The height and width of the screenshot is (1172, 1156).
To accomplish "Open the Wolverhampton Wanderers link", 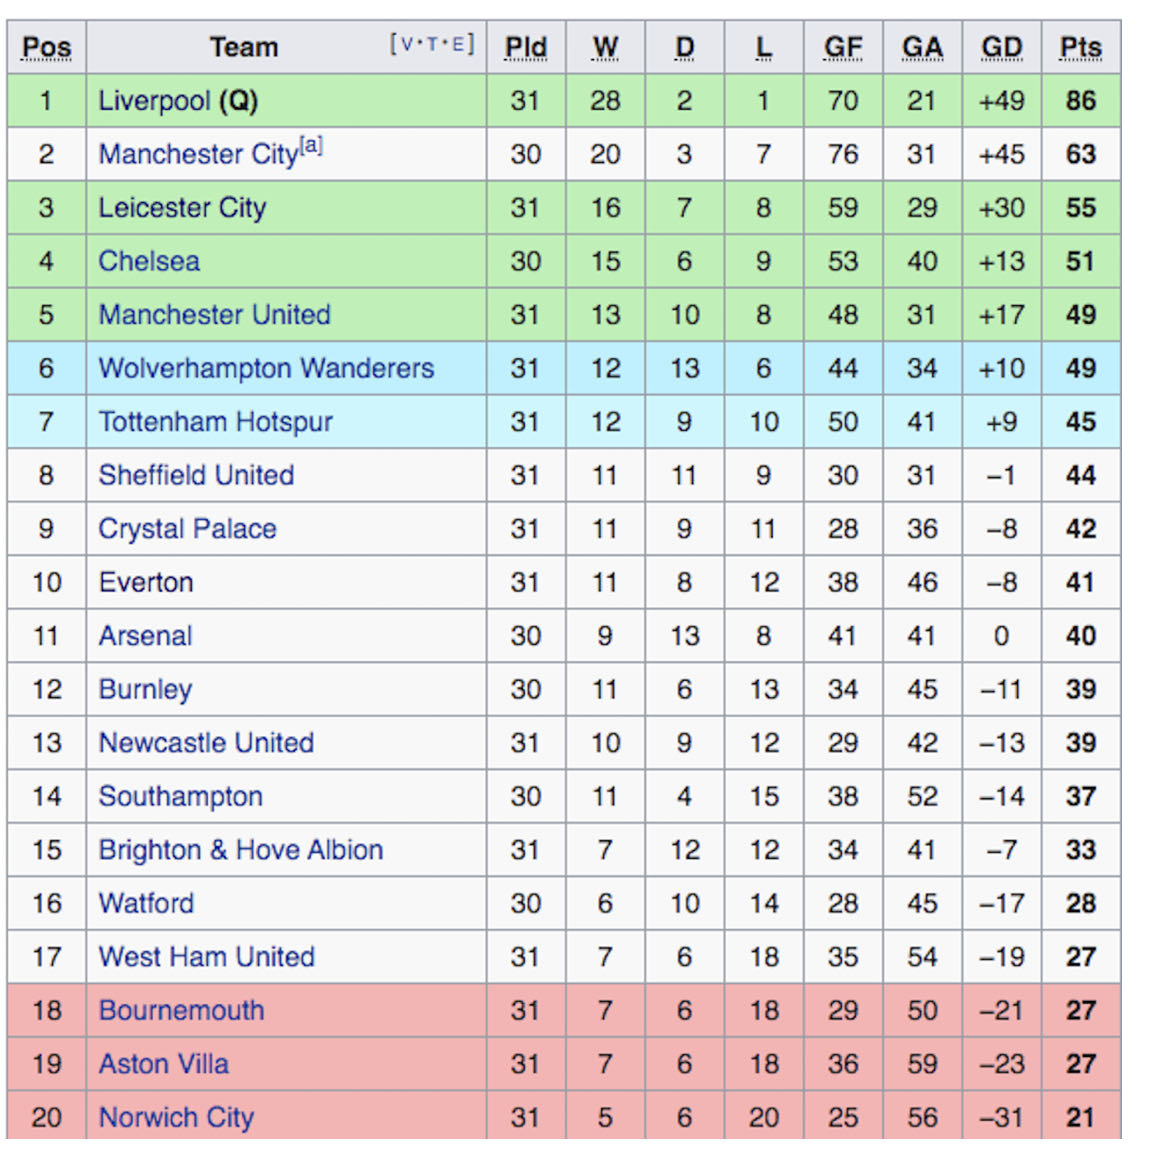I will pyautogui.click(x=266, y=369).
